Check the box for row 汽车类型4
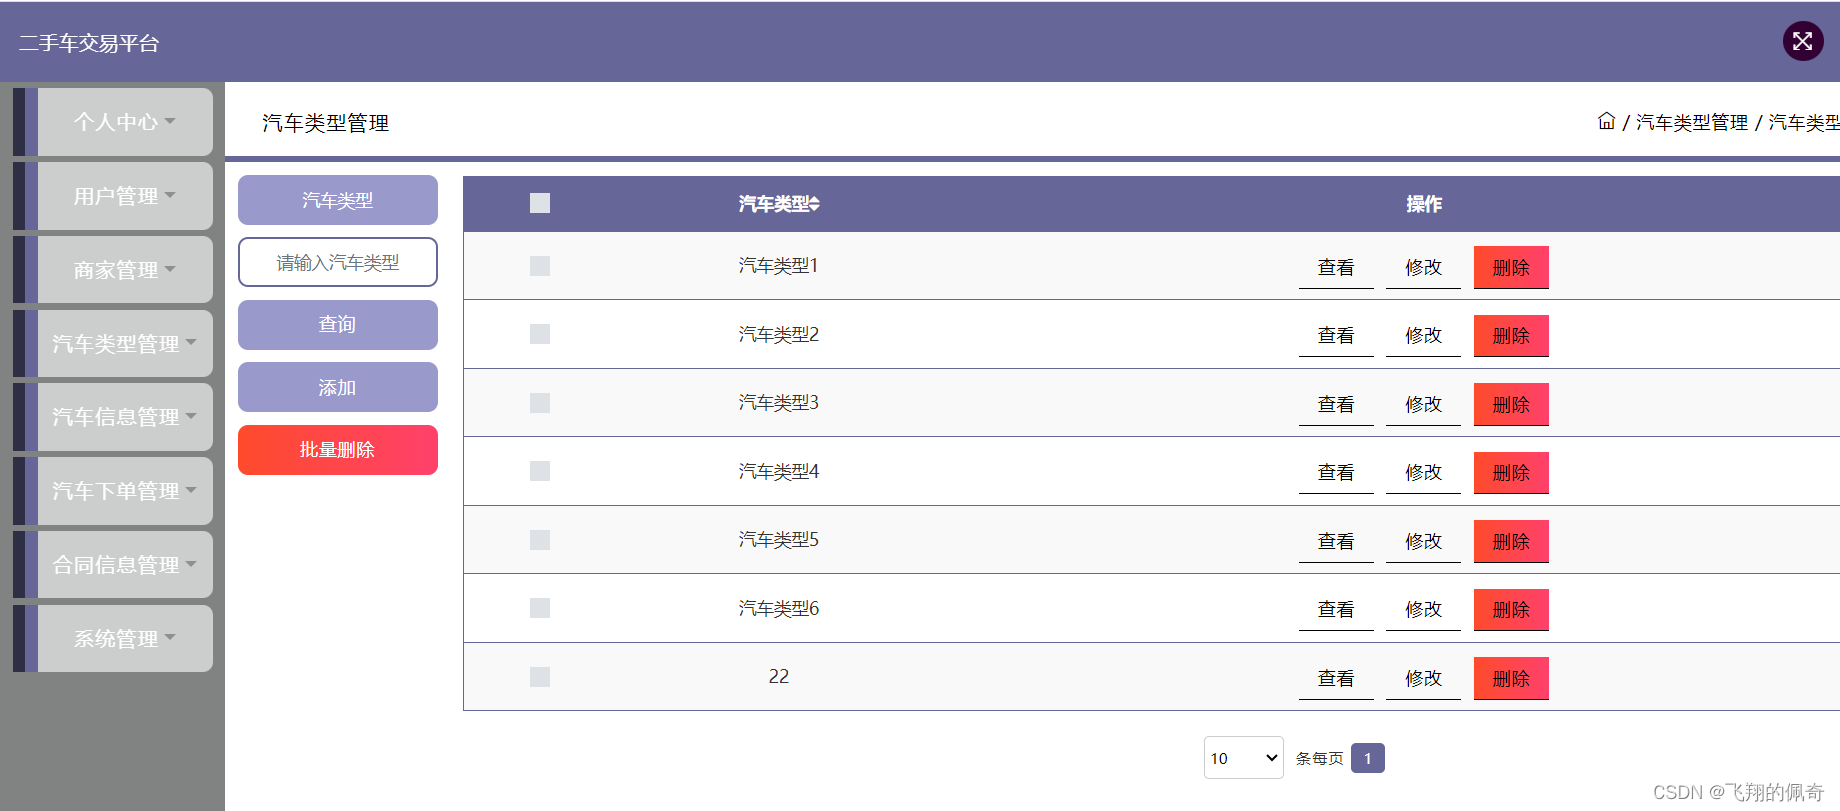Image resolution: width=1840 pixels, height=811 pixels. point(540,471)
